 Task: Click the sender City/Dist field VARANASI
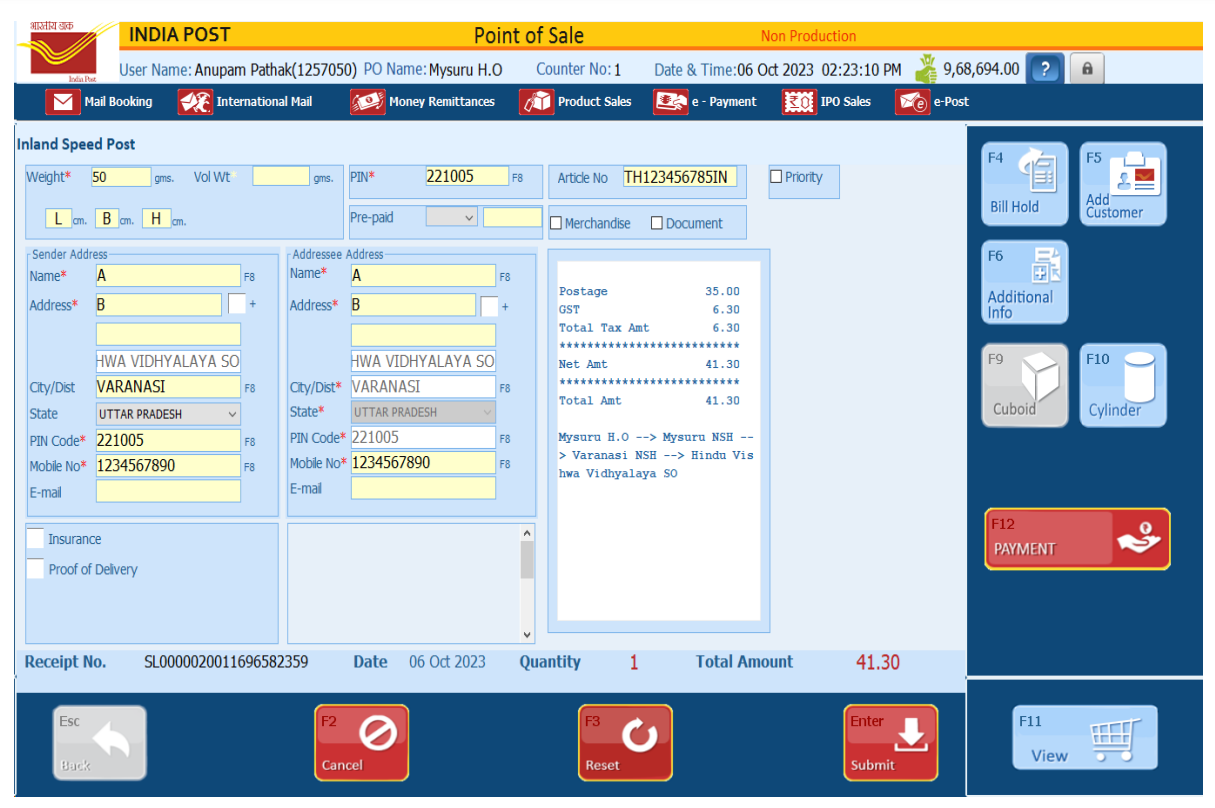[x=168, y=387]
